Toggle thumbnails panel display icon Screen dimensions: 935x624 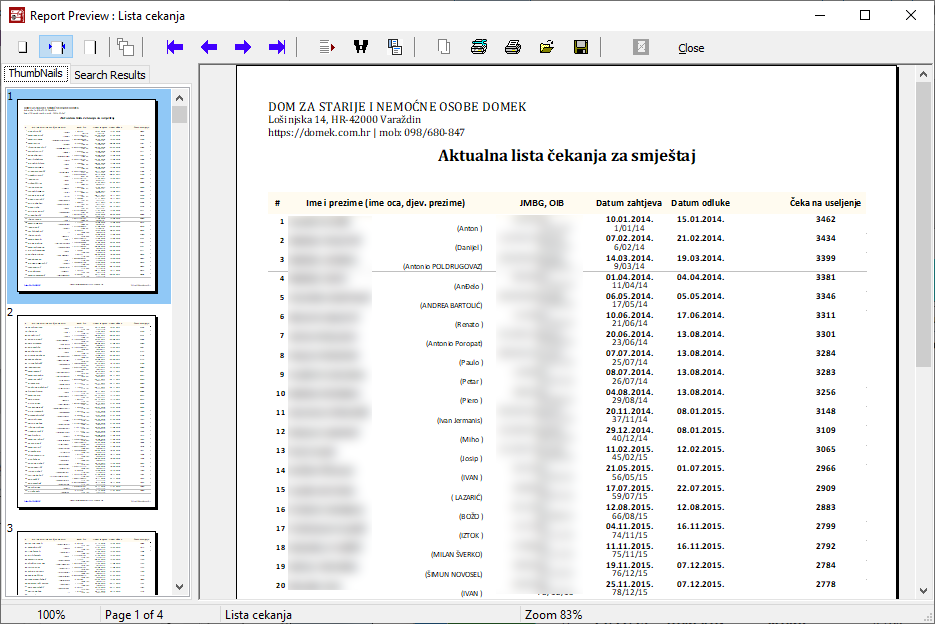point(125,47)
